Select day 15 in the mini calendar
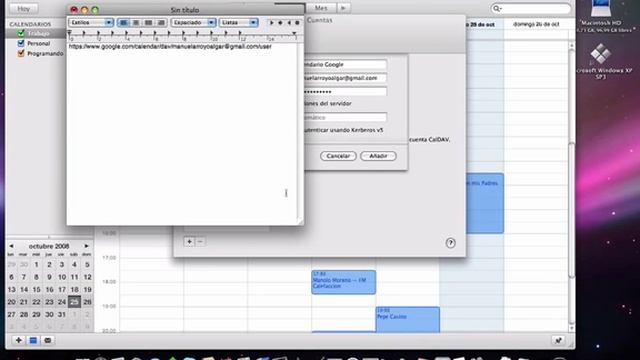640x360 pixels. 36,289
